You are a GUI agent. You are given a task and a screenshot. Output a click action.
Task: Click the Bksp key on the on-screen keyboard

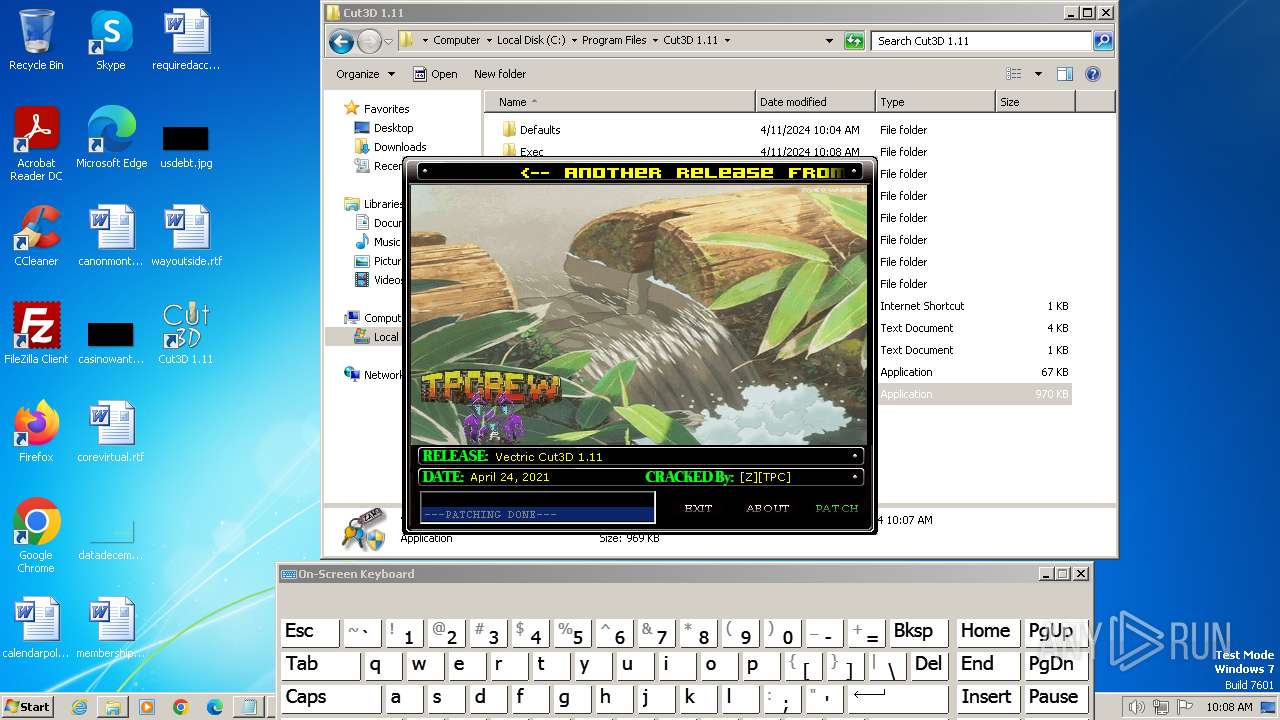917,631
